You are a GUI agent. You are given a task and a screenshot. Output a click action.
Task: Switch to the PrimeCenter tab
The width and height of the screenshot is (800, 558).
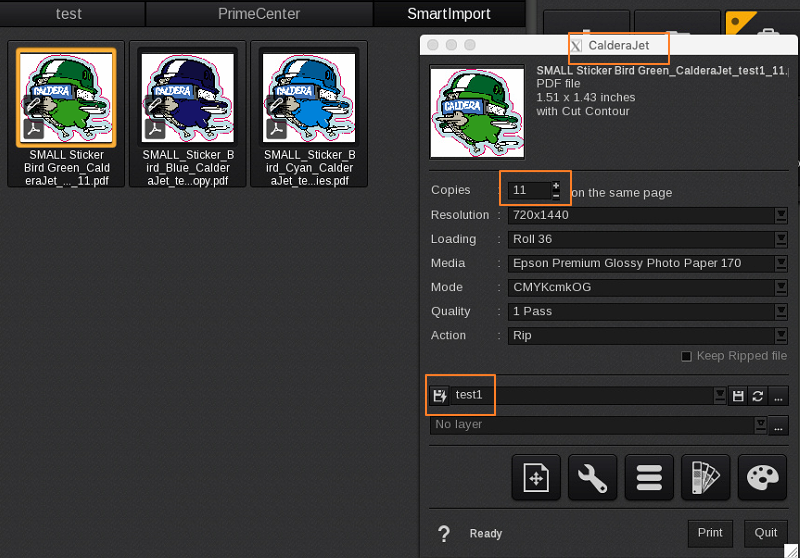tap(259, 14)
